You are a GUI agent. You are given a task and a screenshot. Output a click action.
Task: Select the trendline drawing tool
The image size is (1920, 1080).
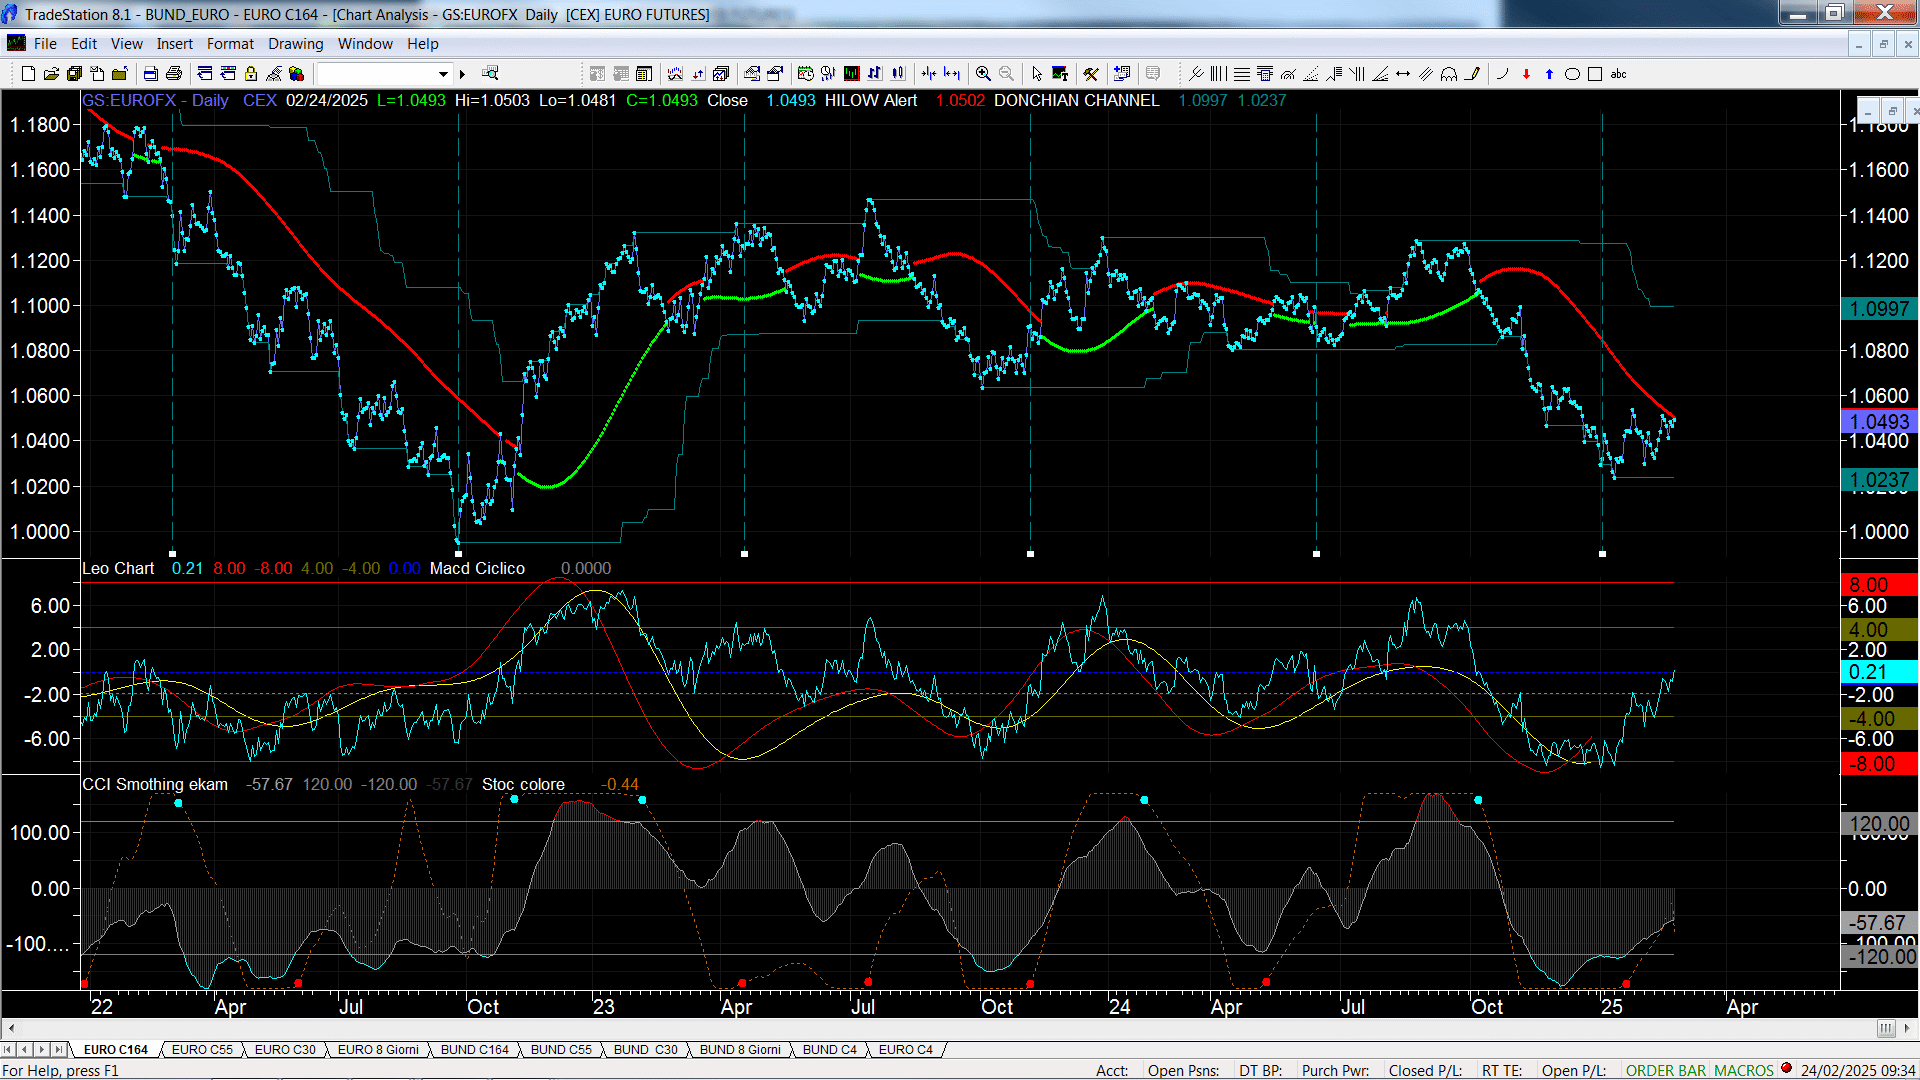(1196, 74)
